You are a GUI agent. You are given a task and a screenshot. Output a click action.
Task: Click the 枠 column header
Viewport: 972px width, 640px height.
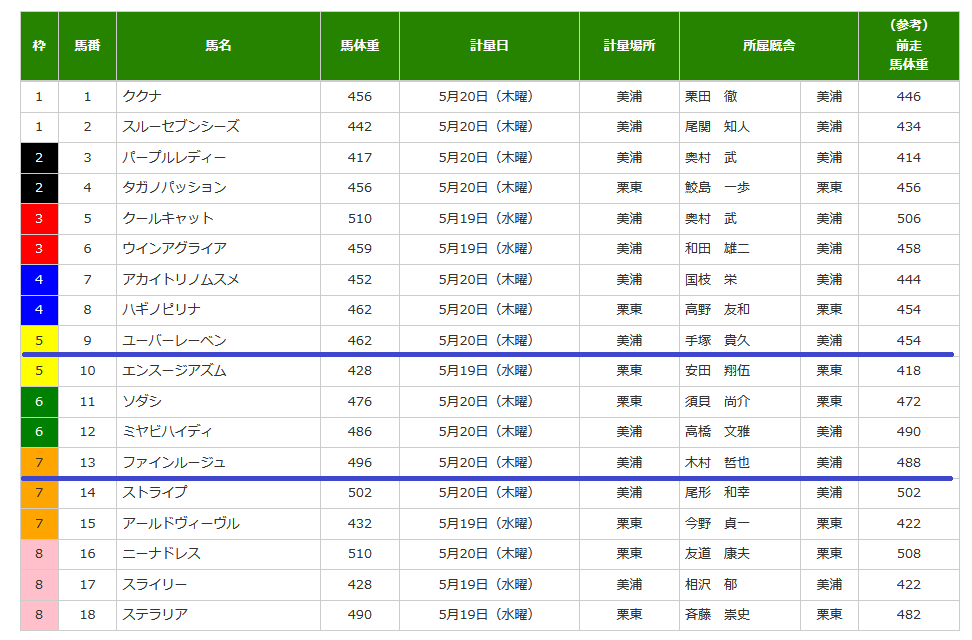39,46
